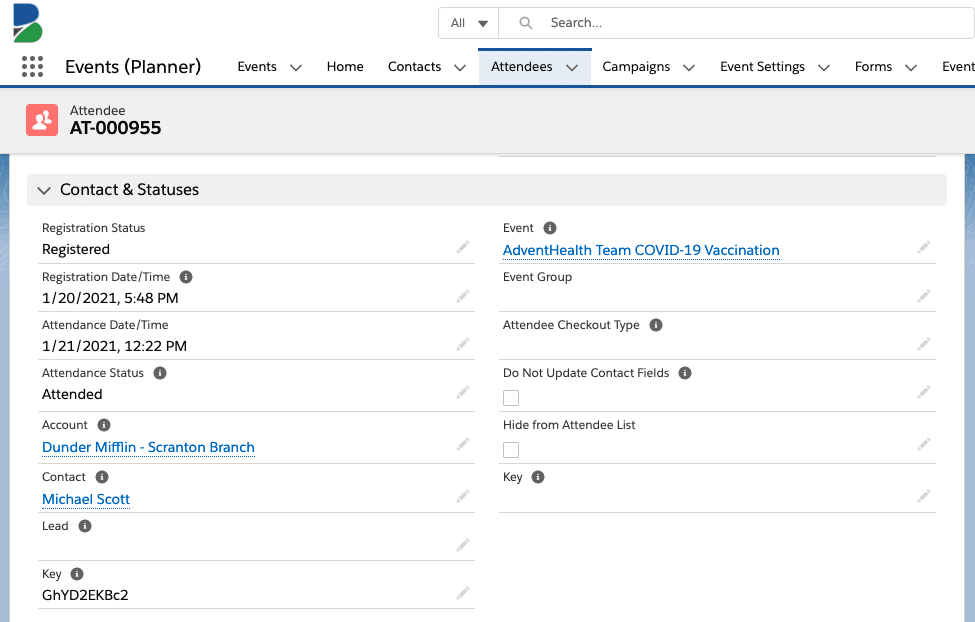975x622 pixels.
Task: Expand the Forms tab dropdown arrow
Action: pos(911,67)
